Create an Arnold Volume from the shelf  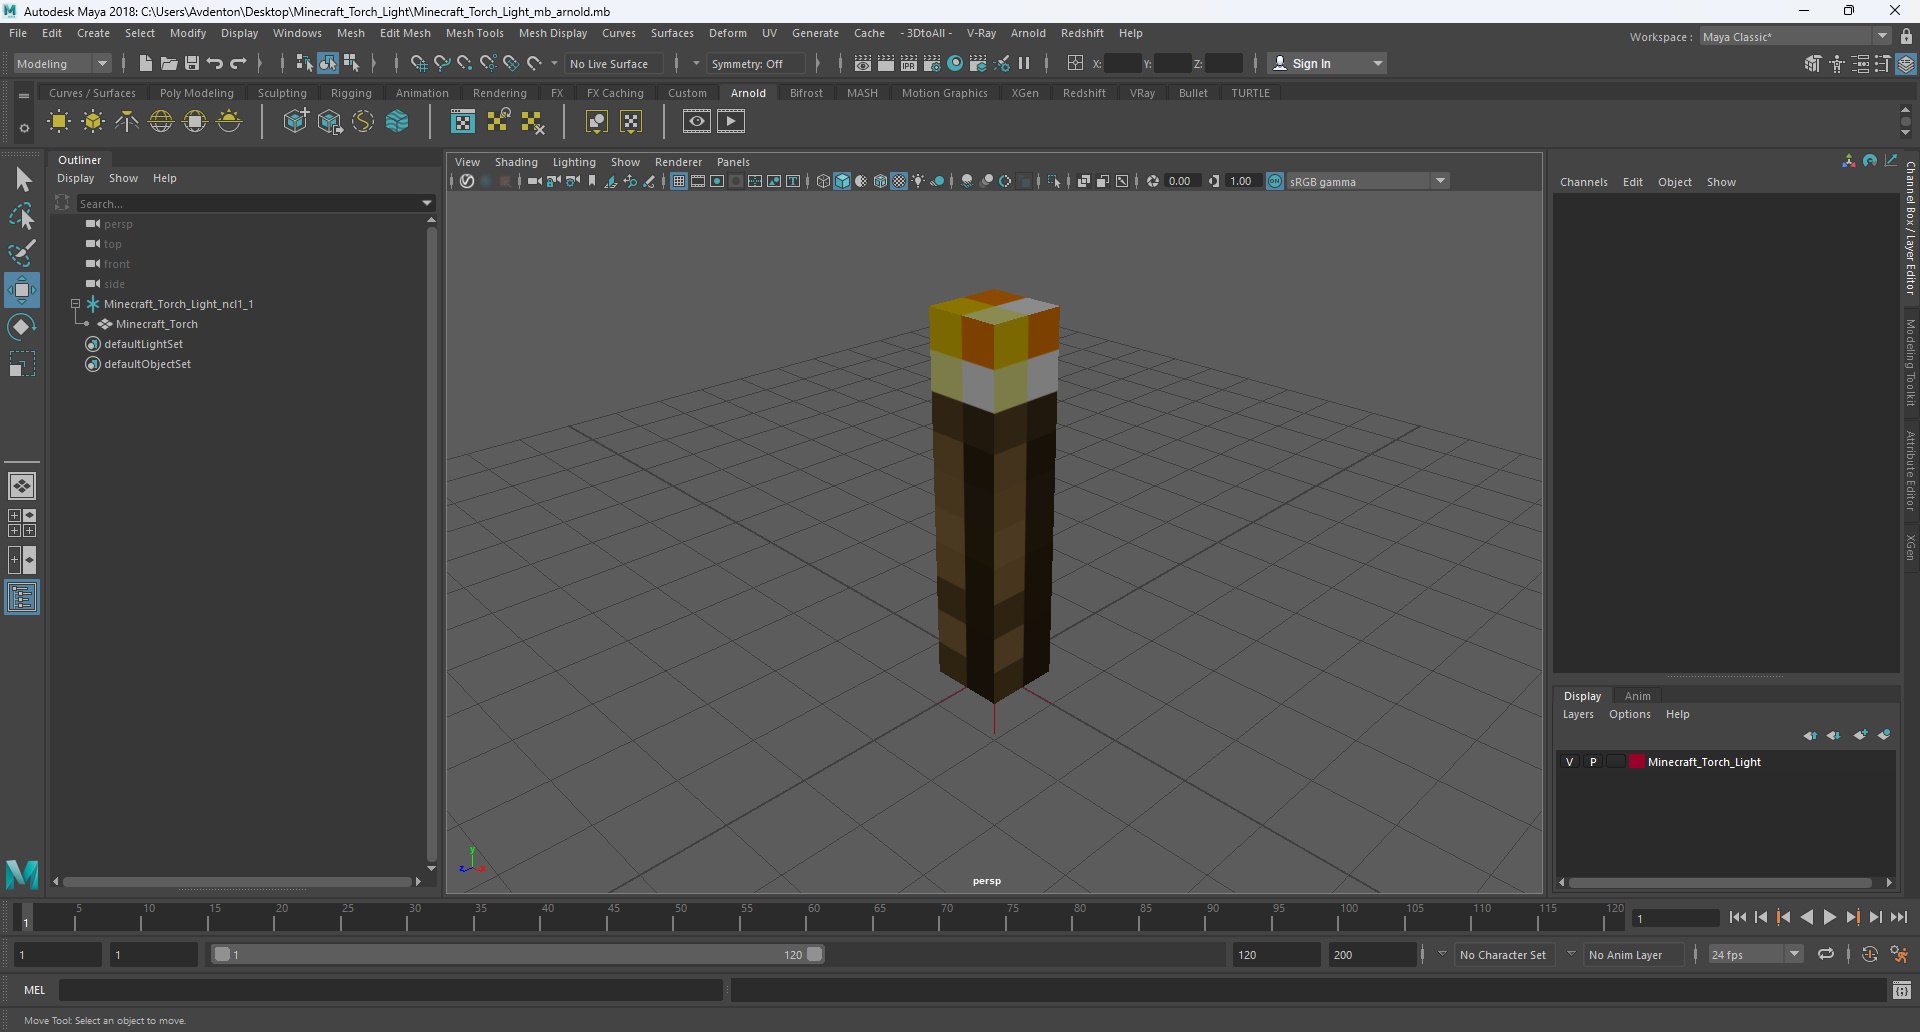397,122
